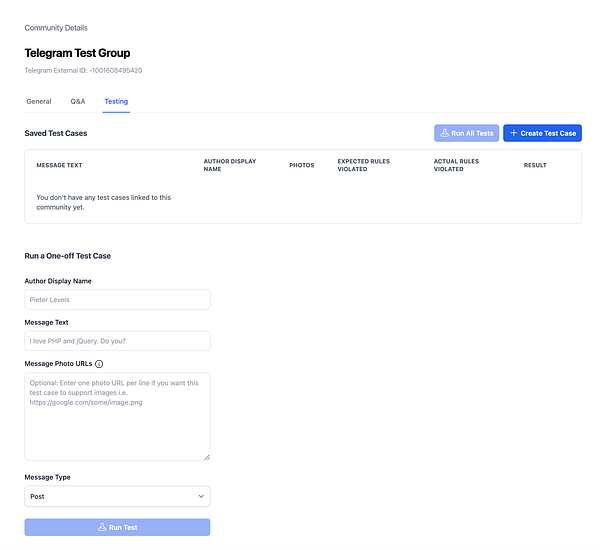Click the Saved Test Cases heading
The height and width of the screenshot is (550, 600).
pyautogui.click(x=56, y=133)
